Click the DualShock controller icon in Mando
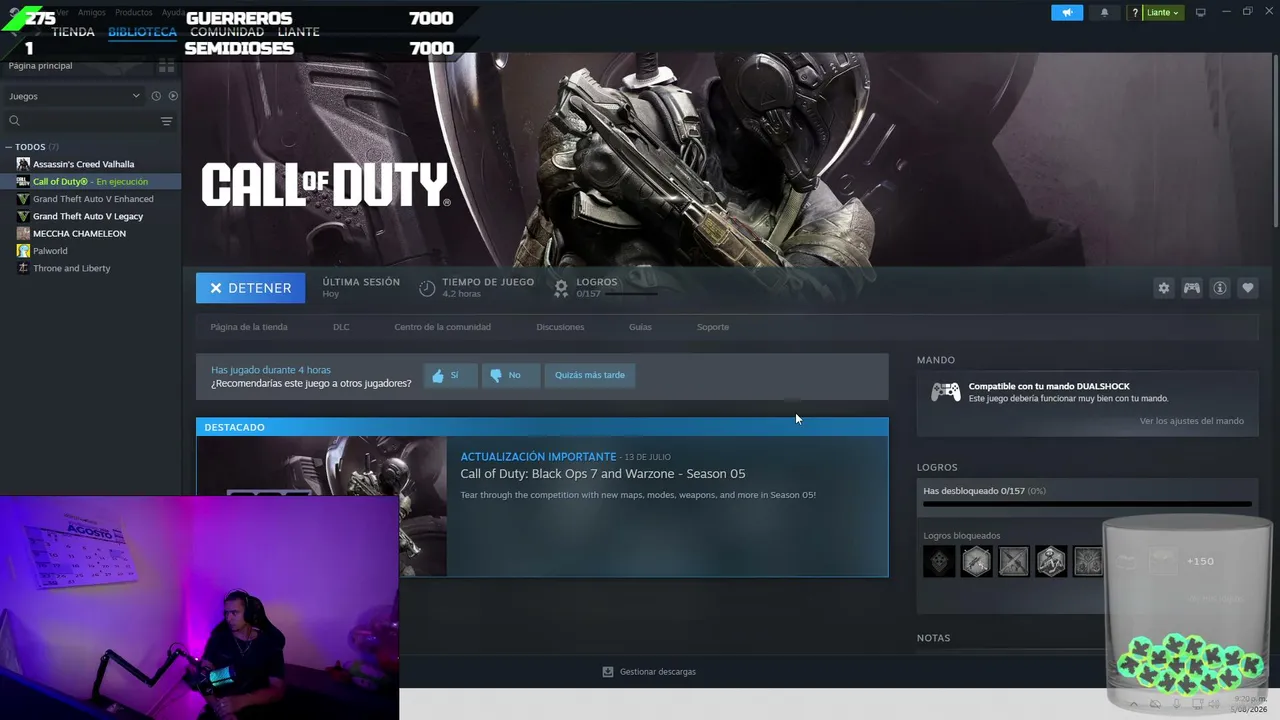This screenshot has height=720, width=1280. pyautogui.click(x=945, y=392)
